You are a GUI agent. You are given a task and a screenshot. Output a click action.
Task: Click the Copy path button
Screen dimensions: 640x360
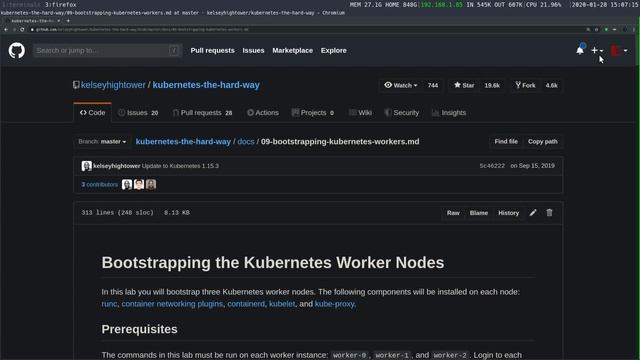coord(542,142)
